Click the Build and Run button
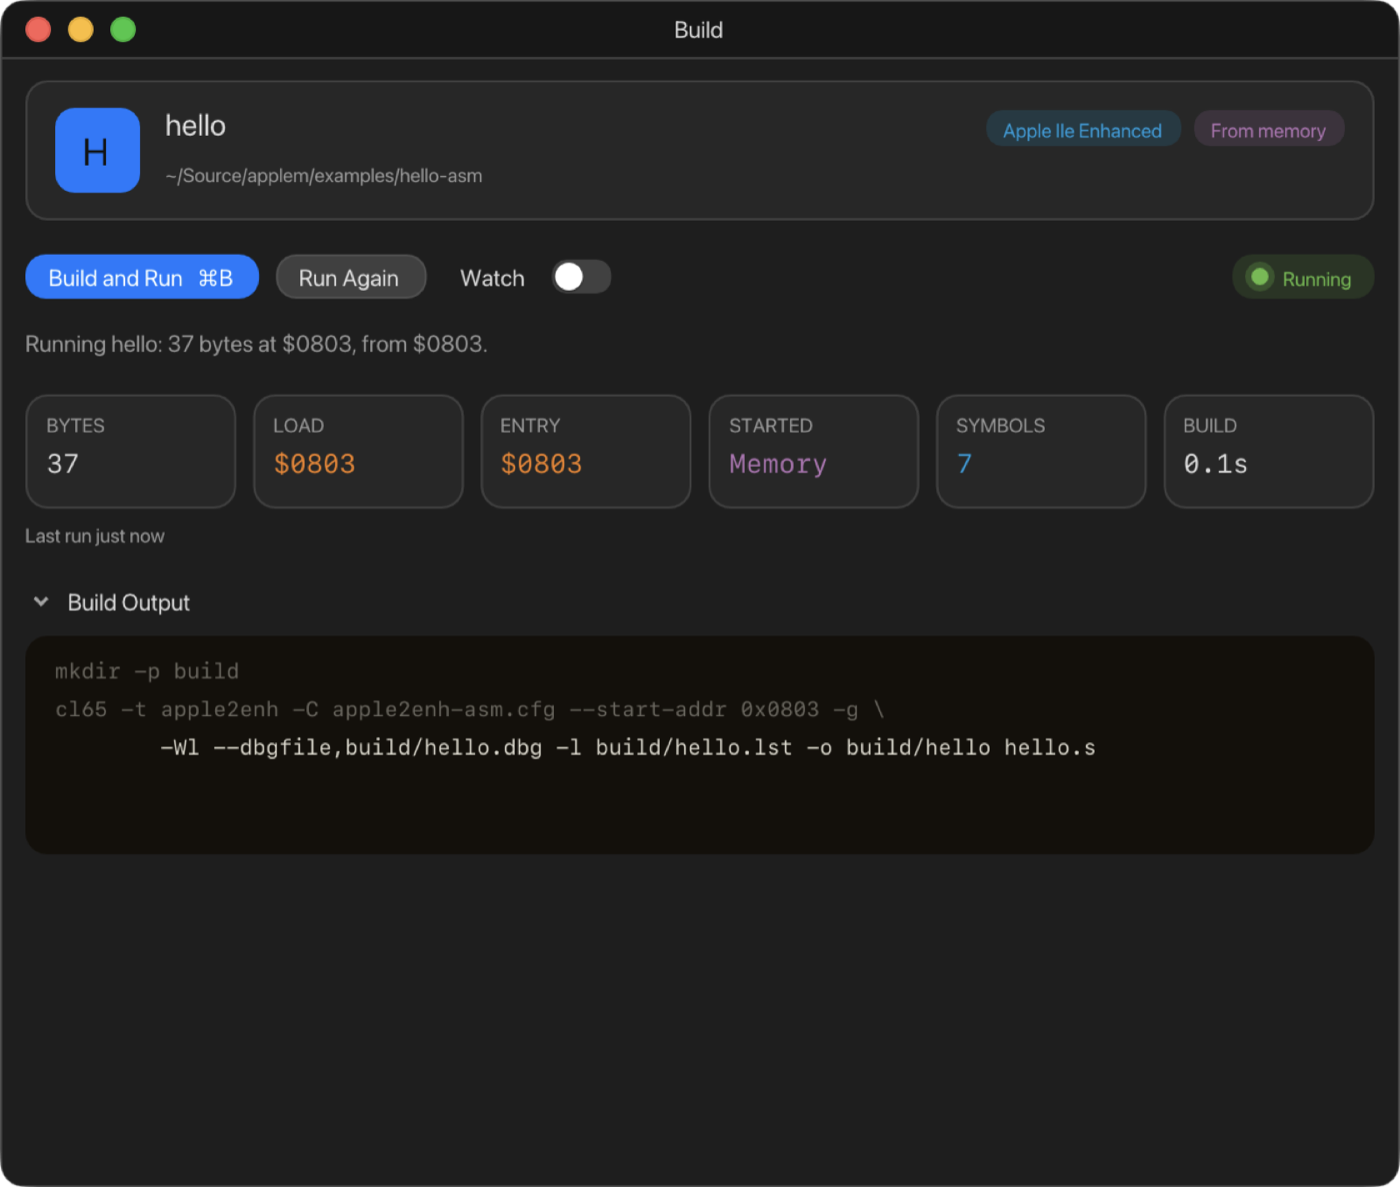Viewport: 1400px width, 1187px height. click(142, 277)
